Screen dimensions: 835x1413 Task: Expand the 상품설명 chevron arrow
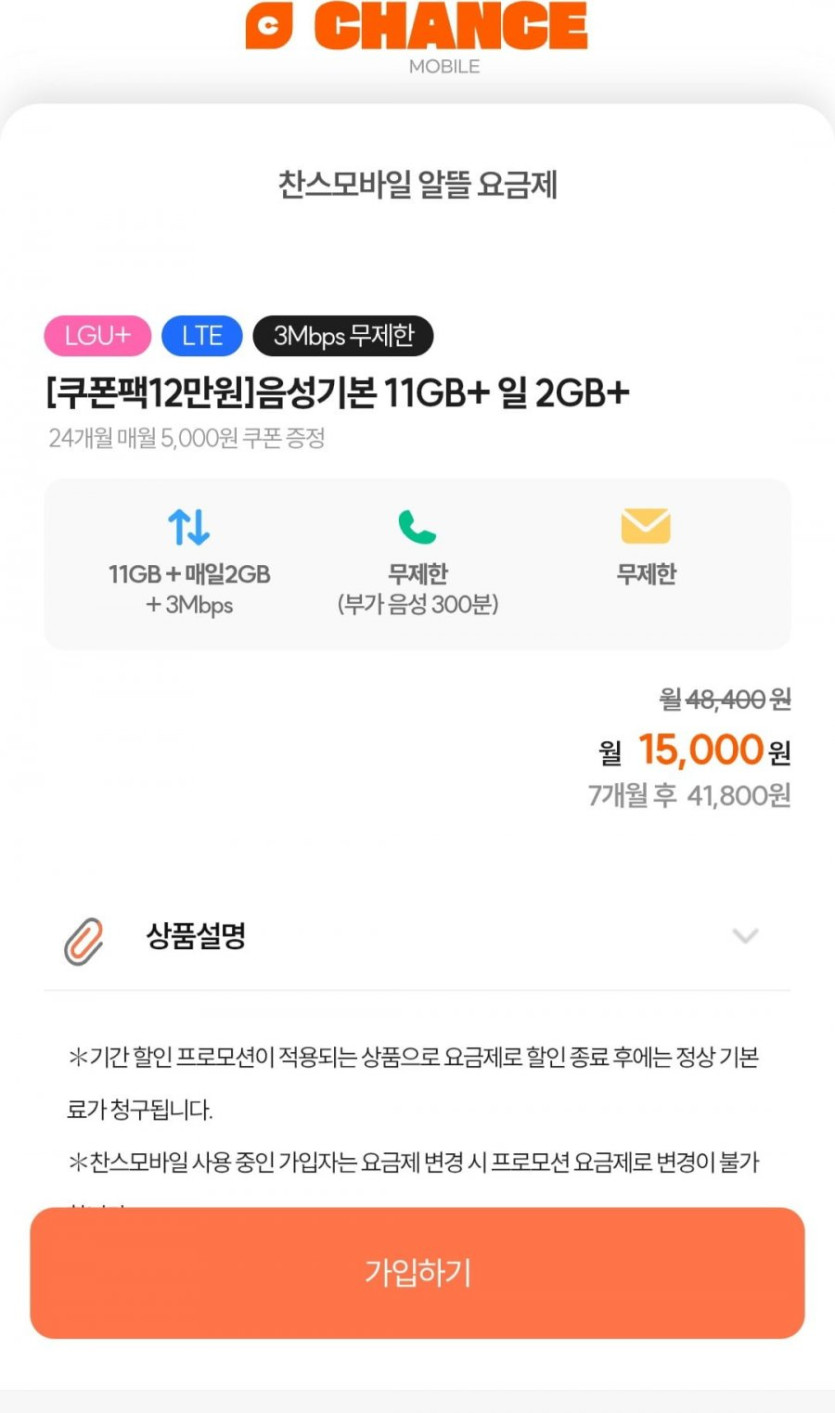coord(745,937)
